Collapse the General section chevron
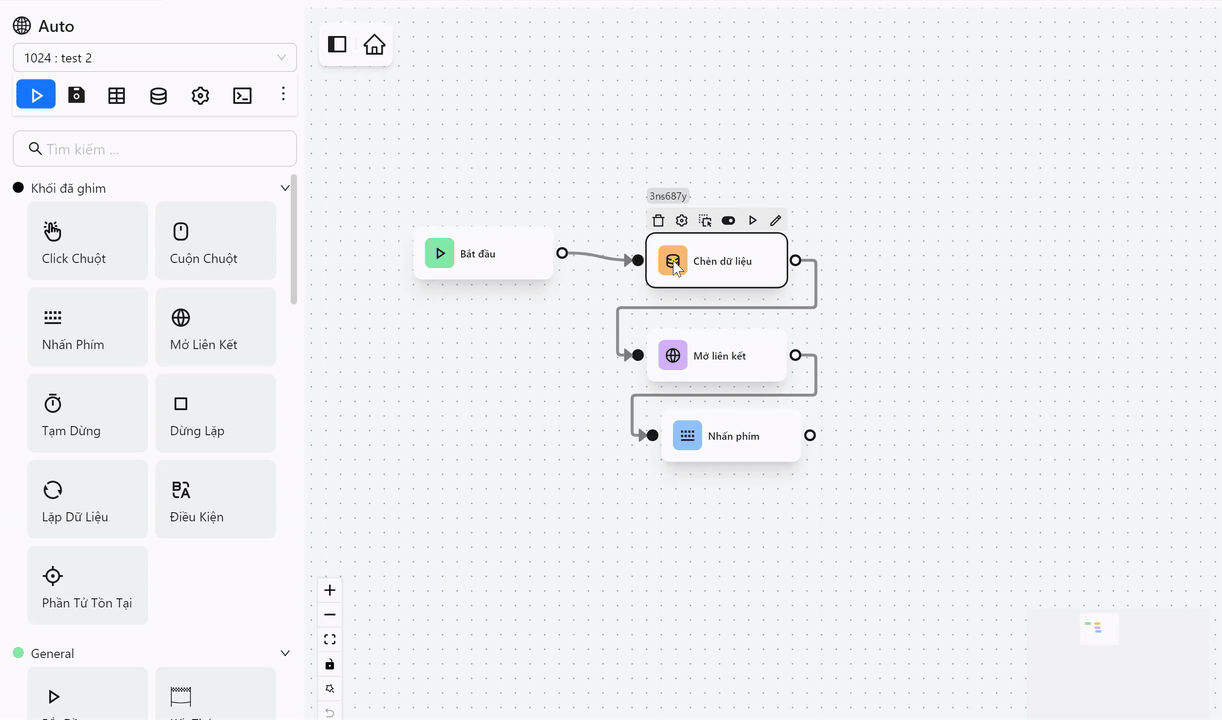This screenshot has height=720, width=1222. tap(285, 653)
